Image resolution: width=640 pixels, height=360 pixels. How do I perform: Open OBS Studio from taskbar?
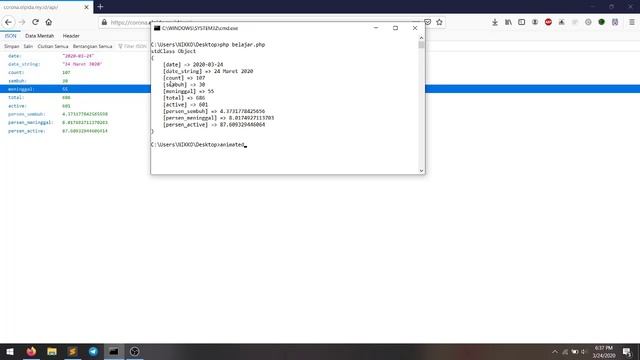pyautogui.click(x=135, y=351)
